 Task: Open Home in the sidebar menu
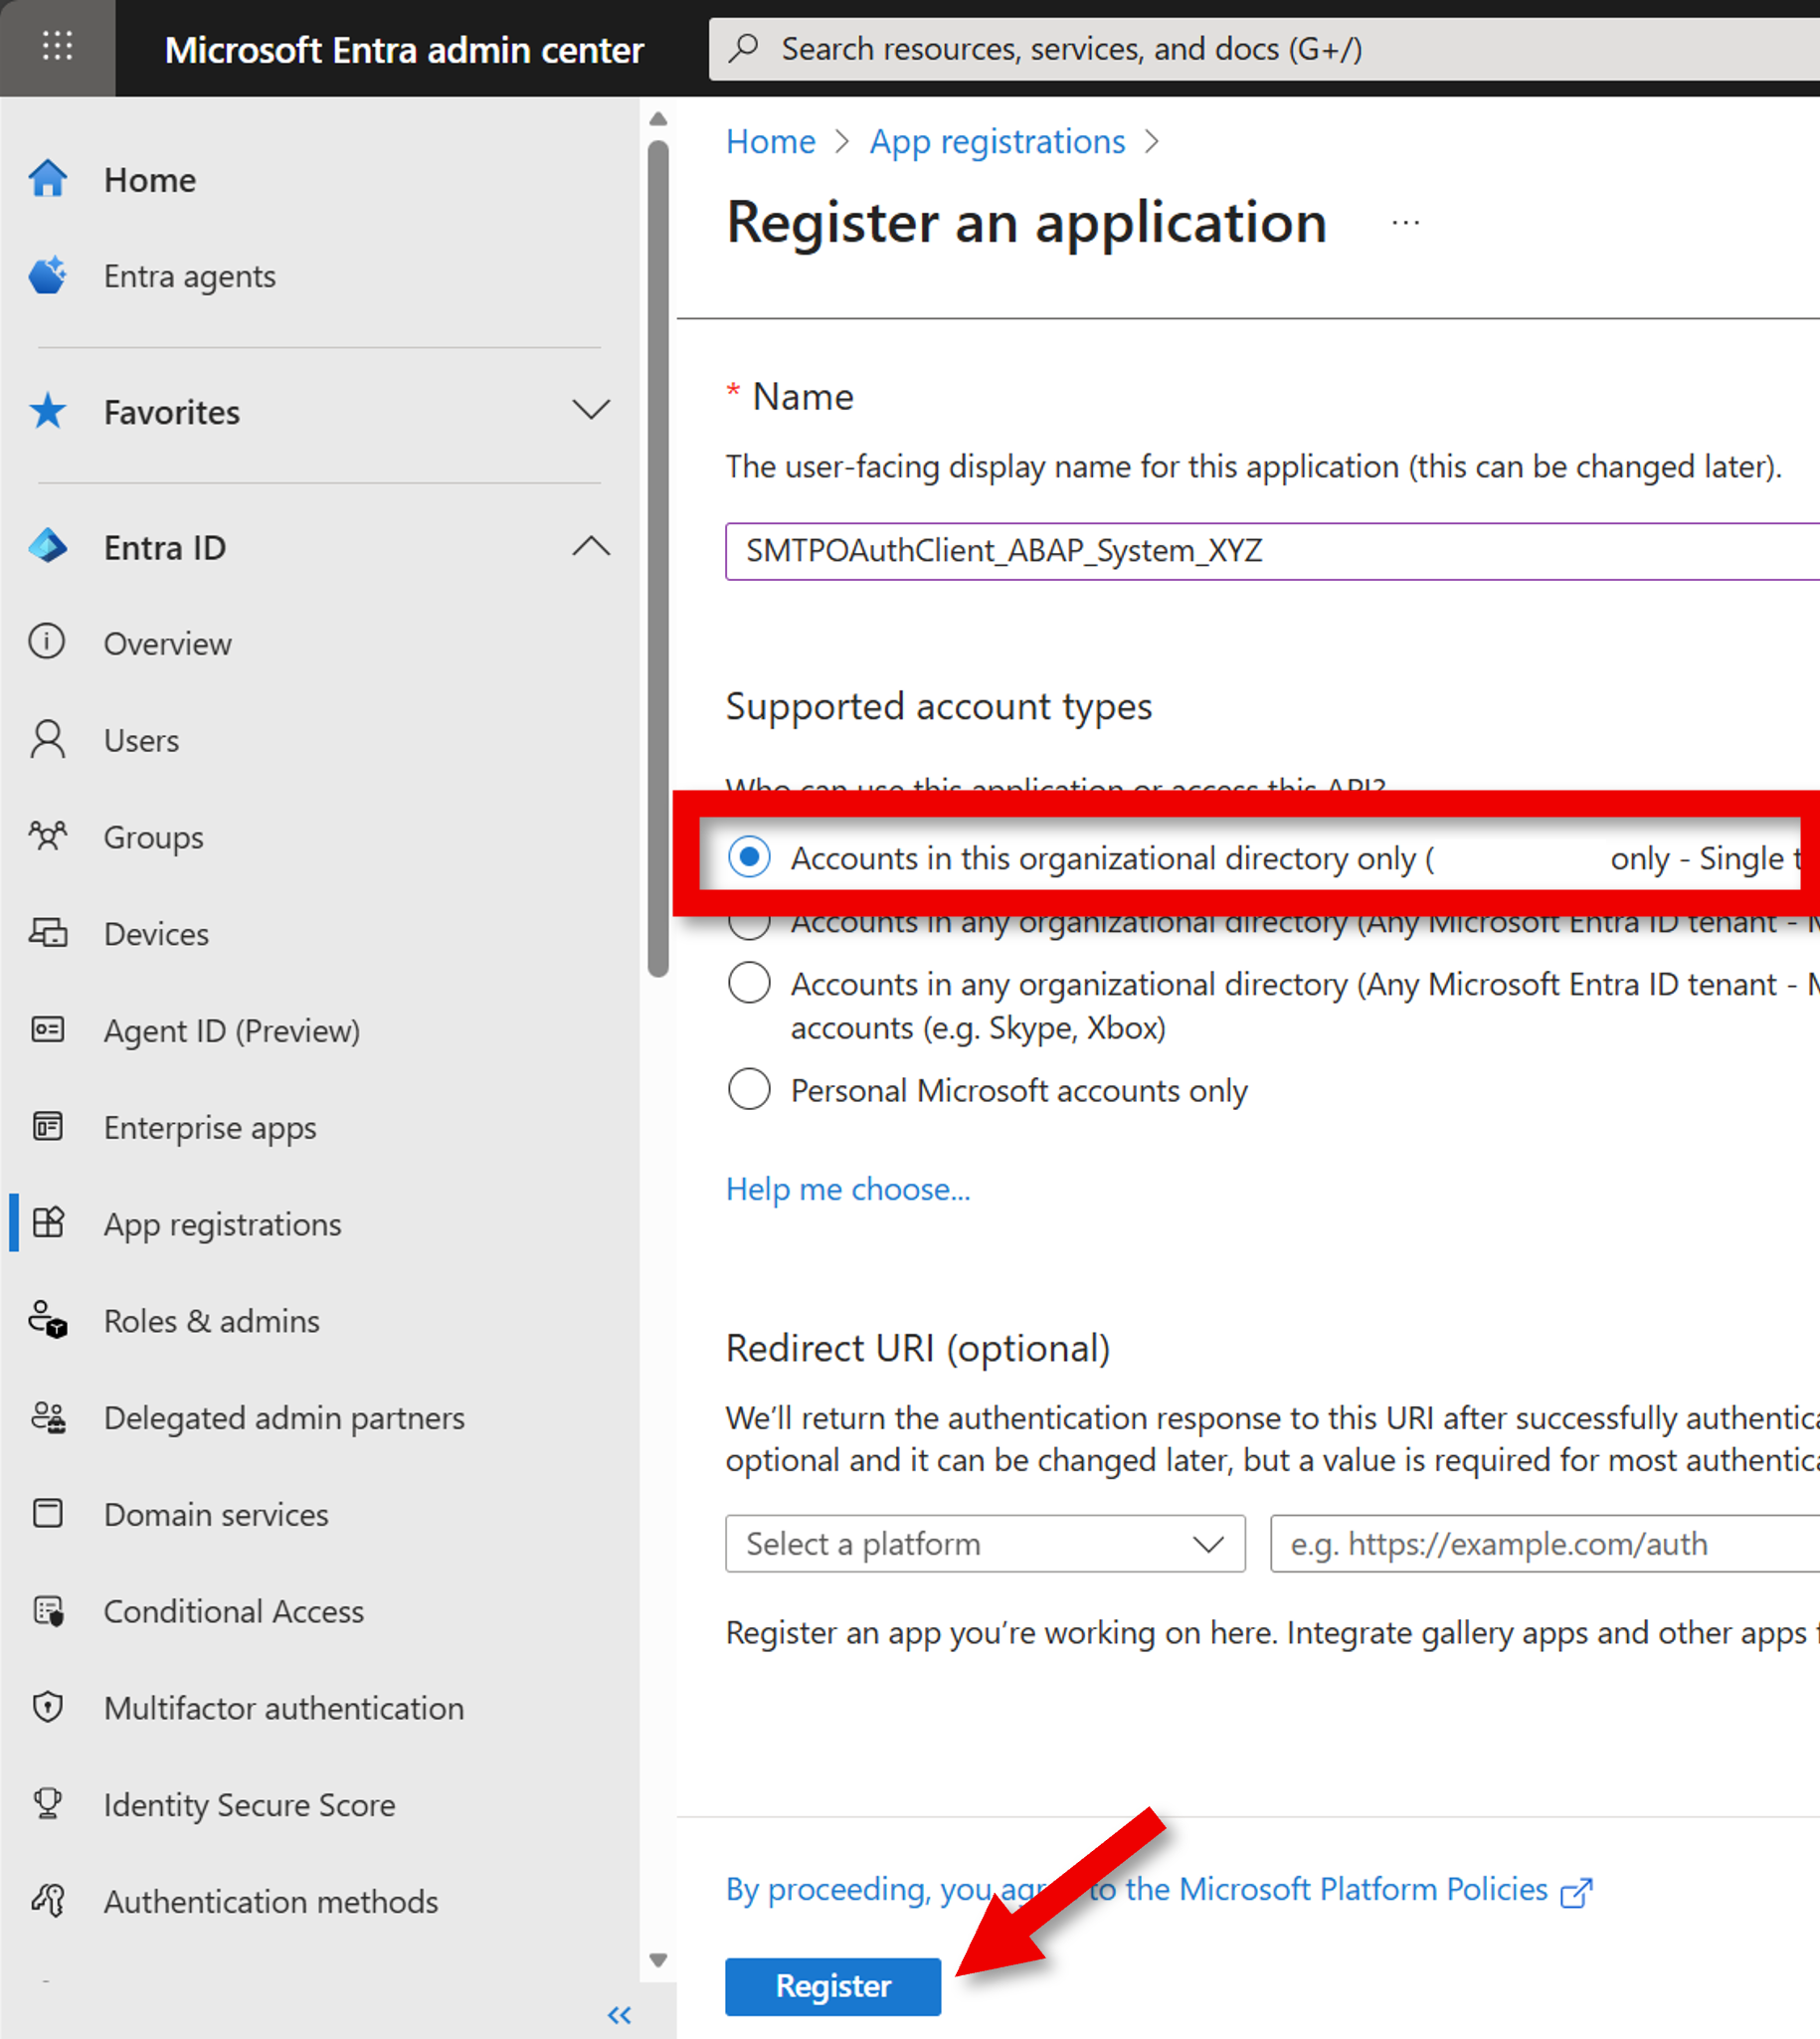(x=150, y=180)
